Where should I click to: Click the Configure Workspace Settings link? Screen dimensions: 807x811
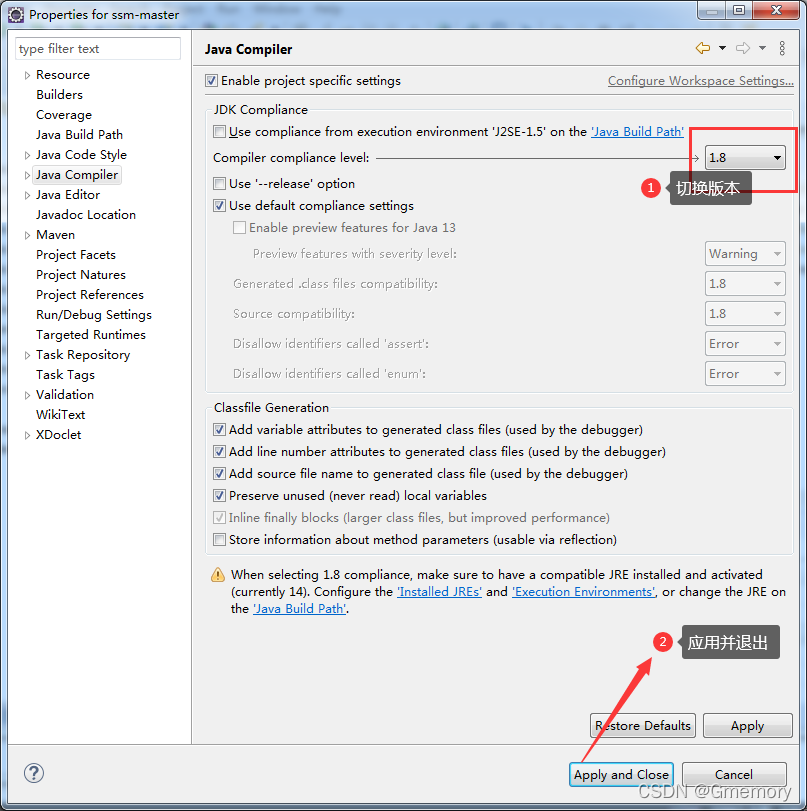700,80
